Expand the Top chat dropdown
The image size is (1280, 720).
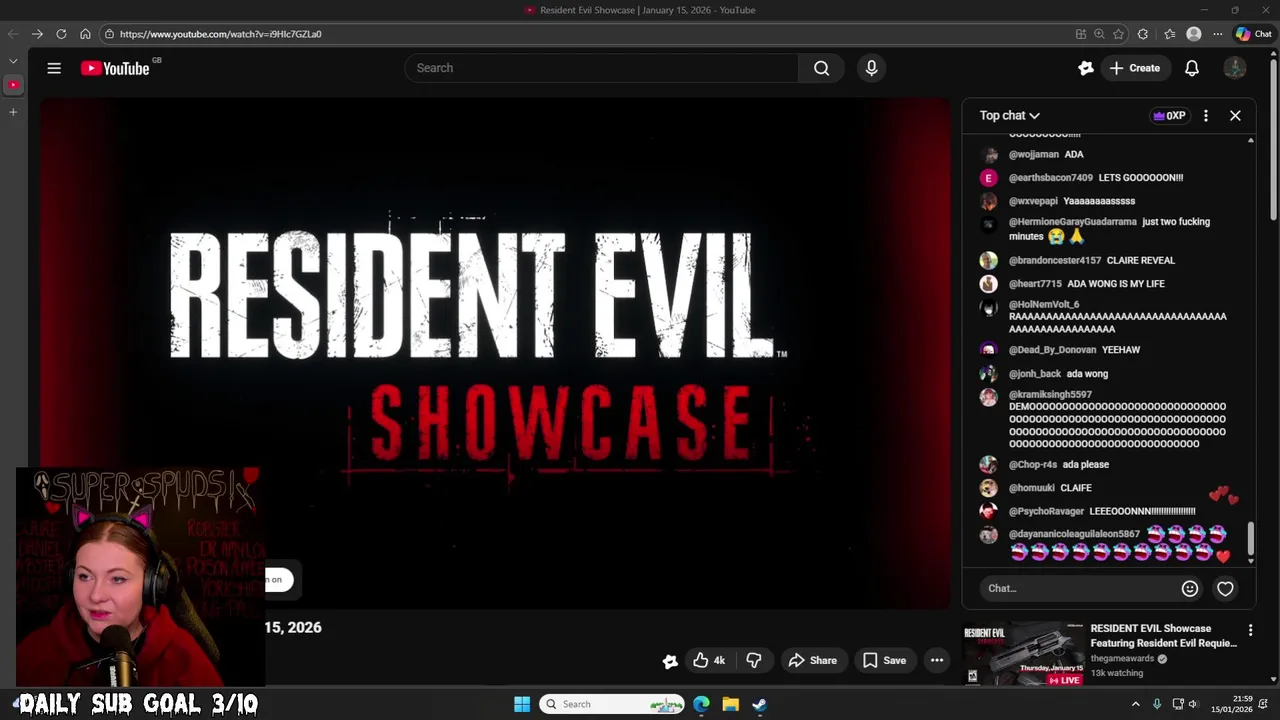pyautogui.click(x=1010, y=116)
